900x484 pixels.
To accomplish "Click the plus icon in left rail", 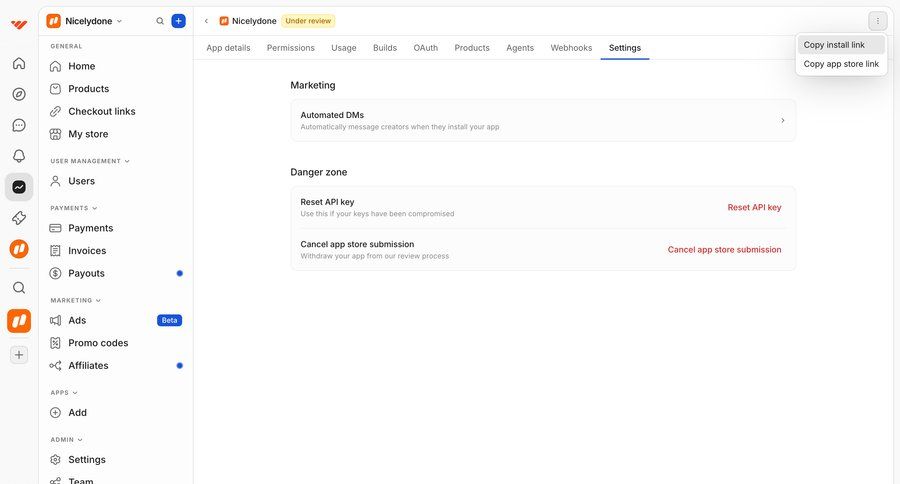I will [x=19, y=355].
